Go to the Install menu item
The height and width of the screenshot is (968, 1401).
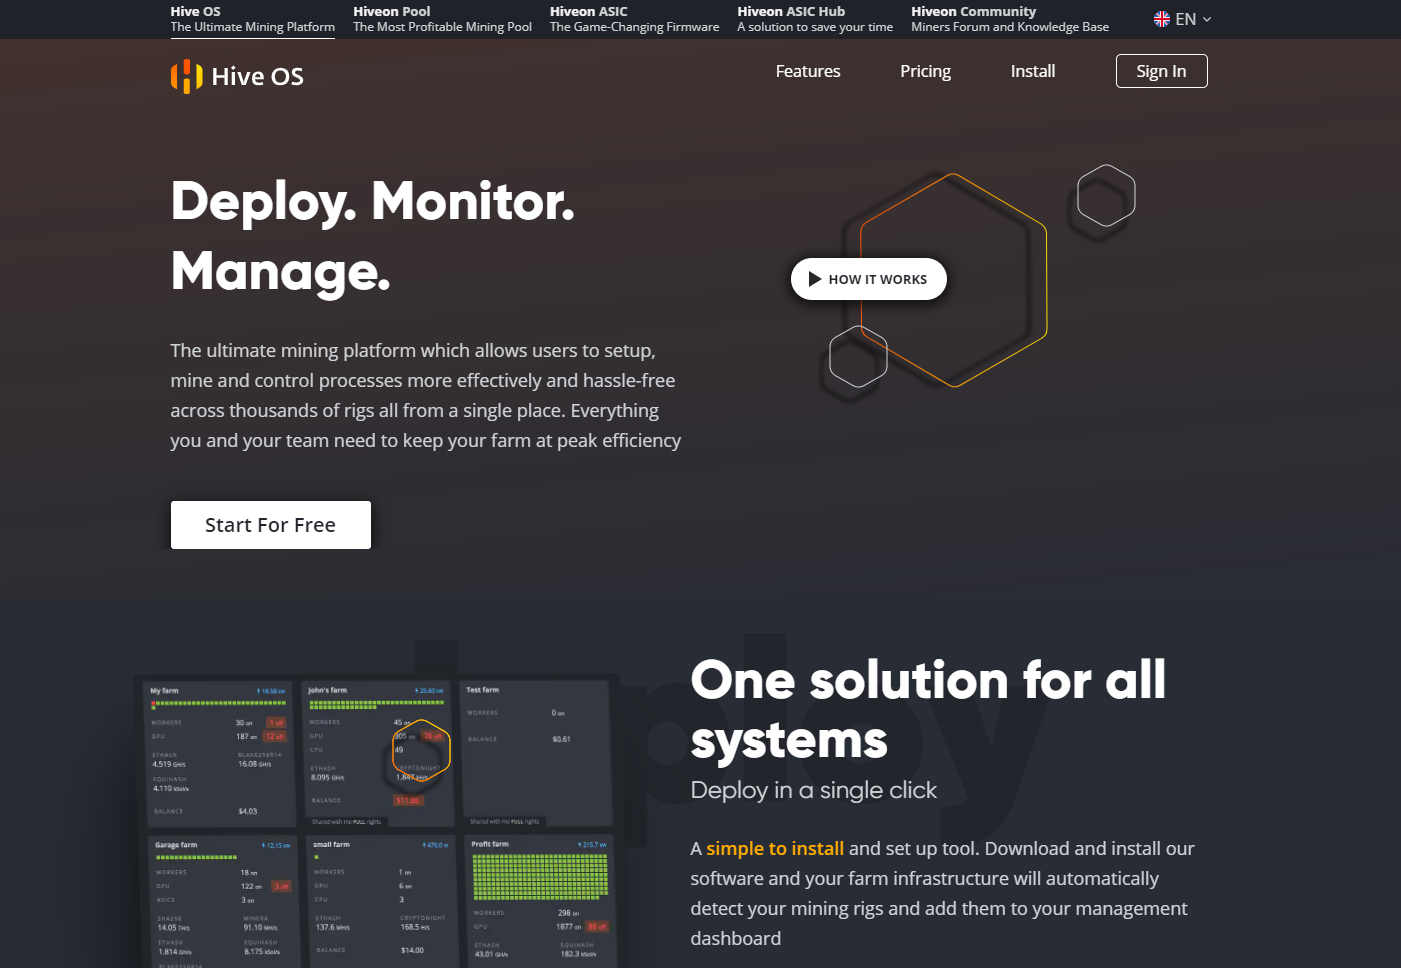(1033, 71)
